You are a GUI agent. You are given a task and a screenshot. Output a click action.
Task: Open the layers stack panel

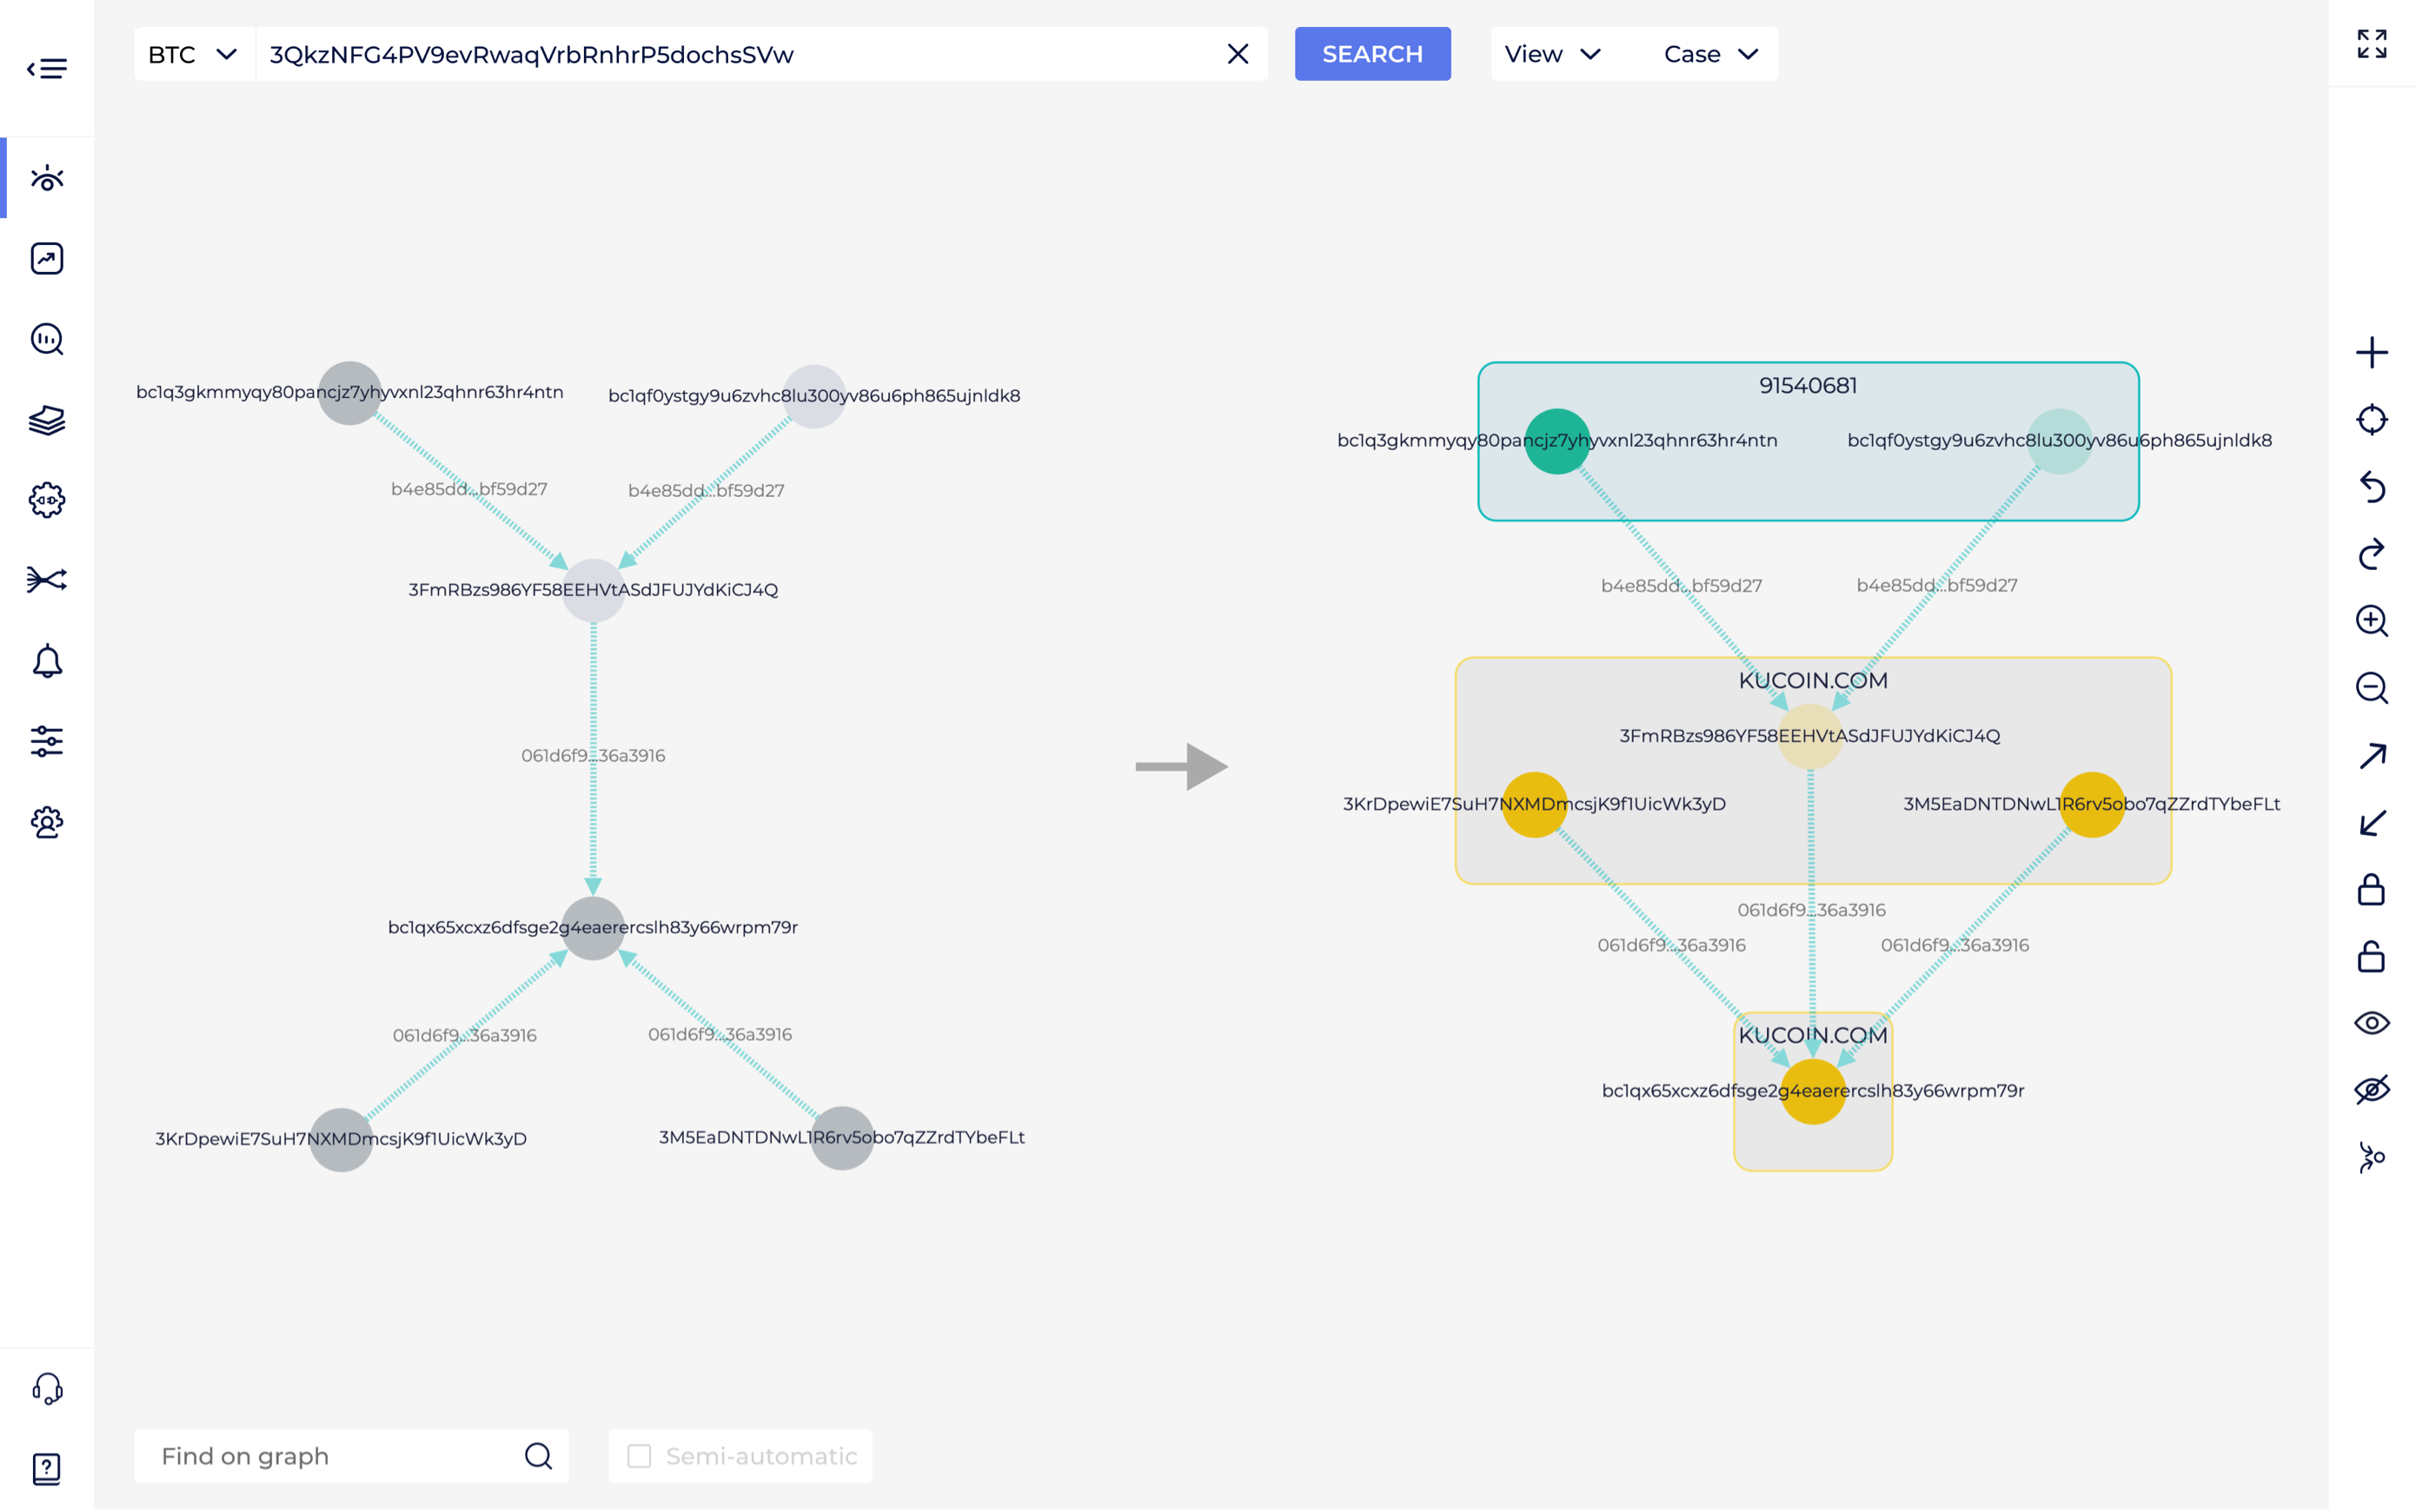47,420
